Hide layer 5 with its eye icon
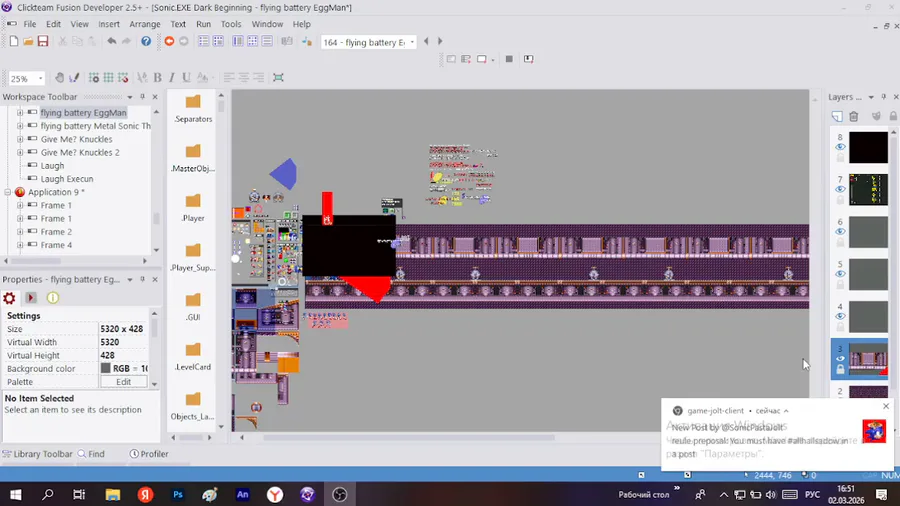900x506 pixels. coord(840,274)
